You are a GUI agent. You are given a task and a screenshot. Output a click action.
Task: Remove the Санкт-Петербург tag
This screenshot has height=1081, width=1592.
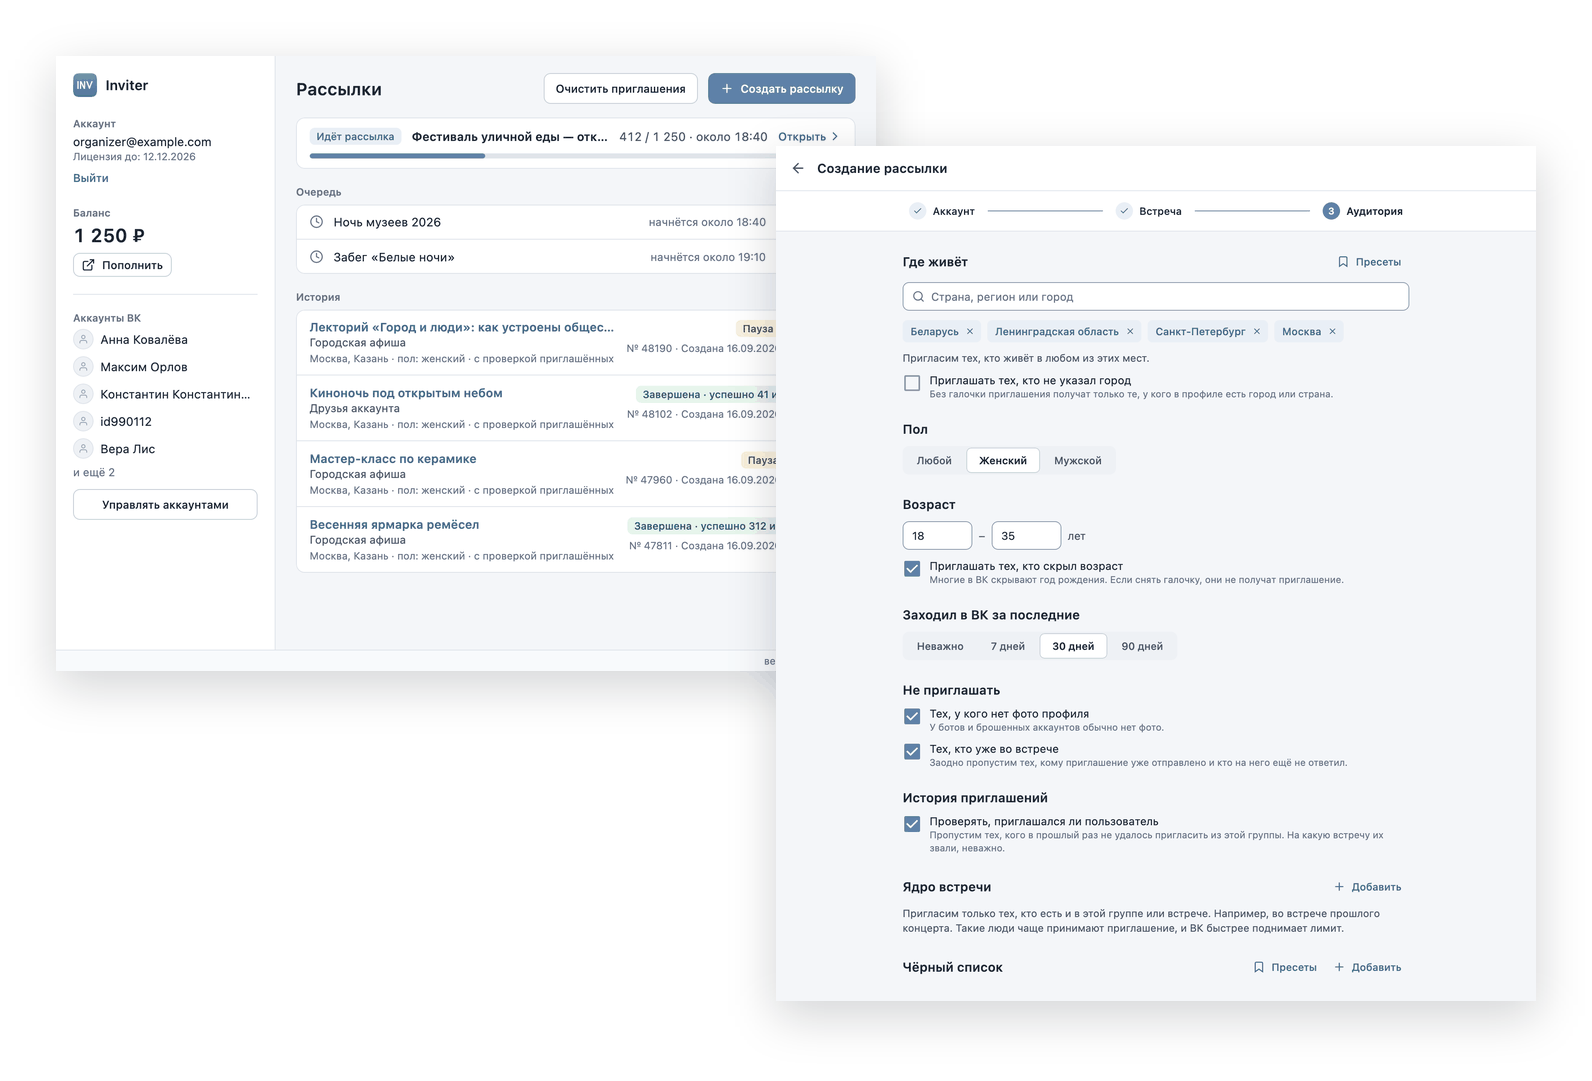[x=1257, y=332]
